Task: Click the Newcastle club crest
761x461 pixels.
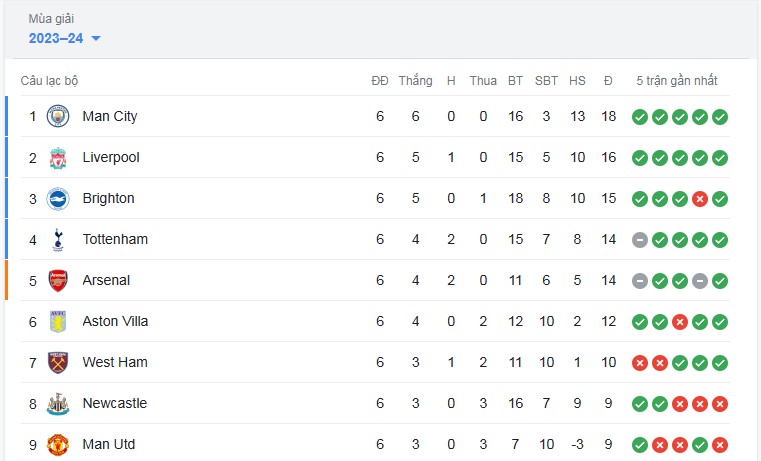Action: (x=58, y=404)
